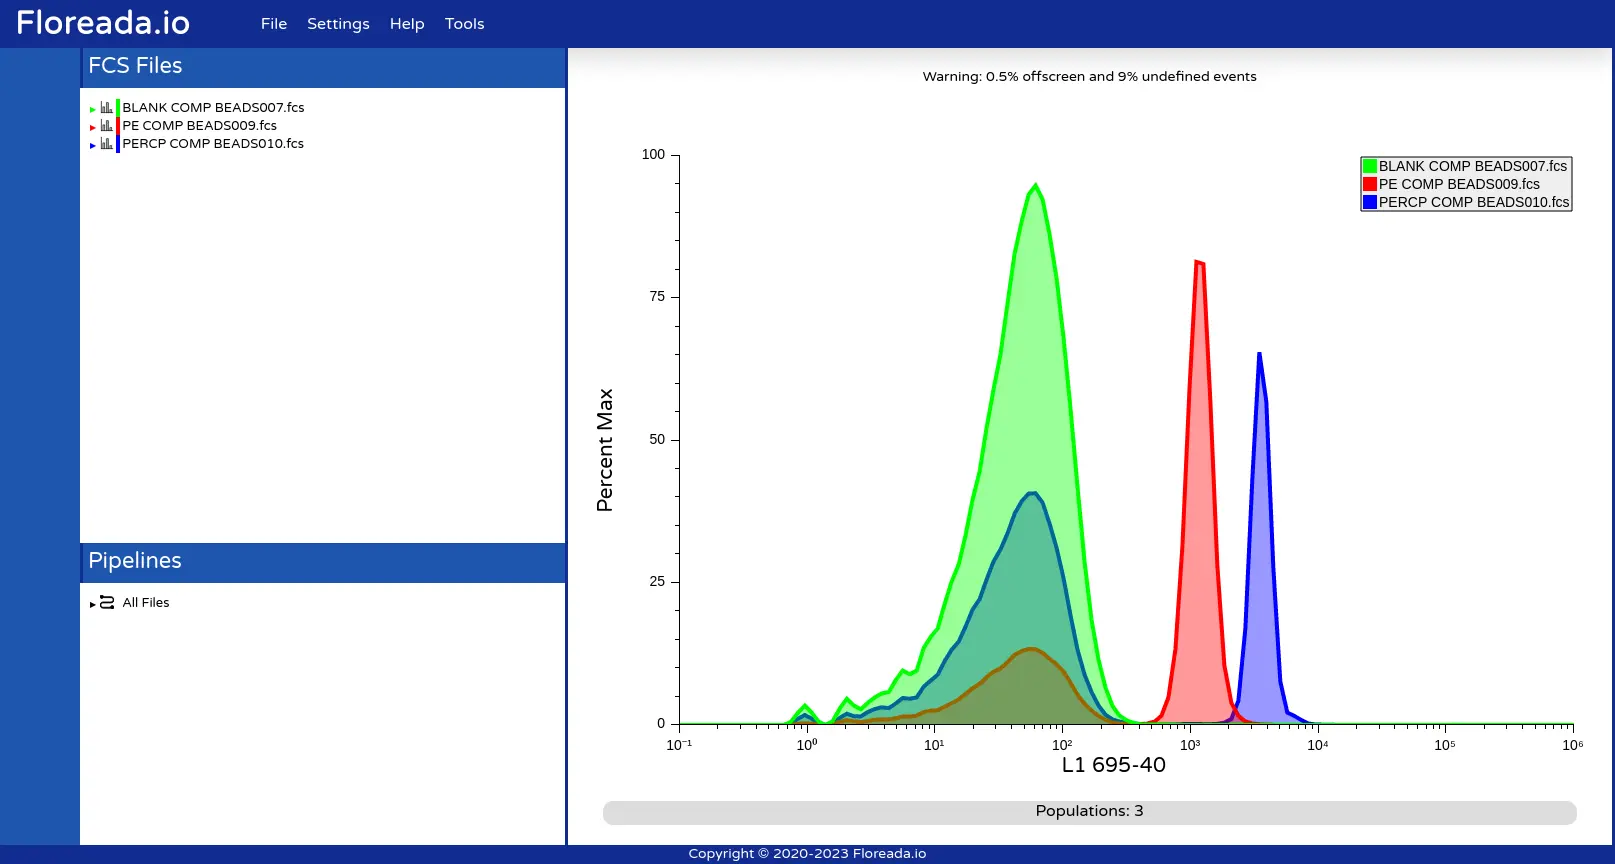Click red legend square for PE COMP BEADS009
The height and width of the screenshot is (864, 1615).
[1369, 184]
